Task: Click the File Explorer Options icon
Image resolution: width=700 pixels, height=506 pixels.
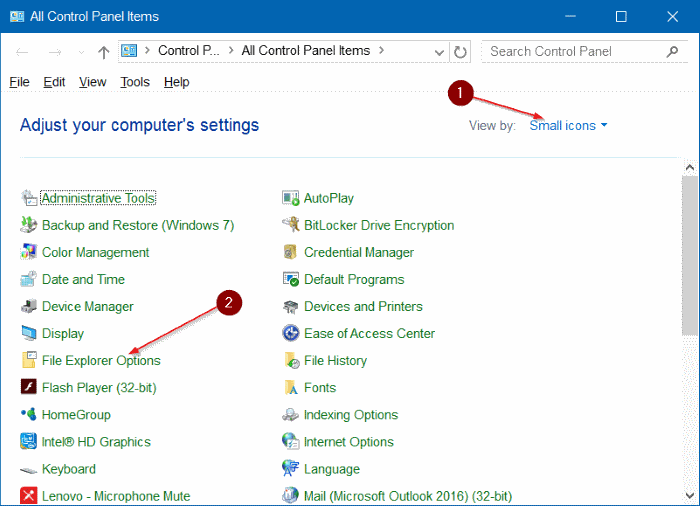Action: coord(29,360)
